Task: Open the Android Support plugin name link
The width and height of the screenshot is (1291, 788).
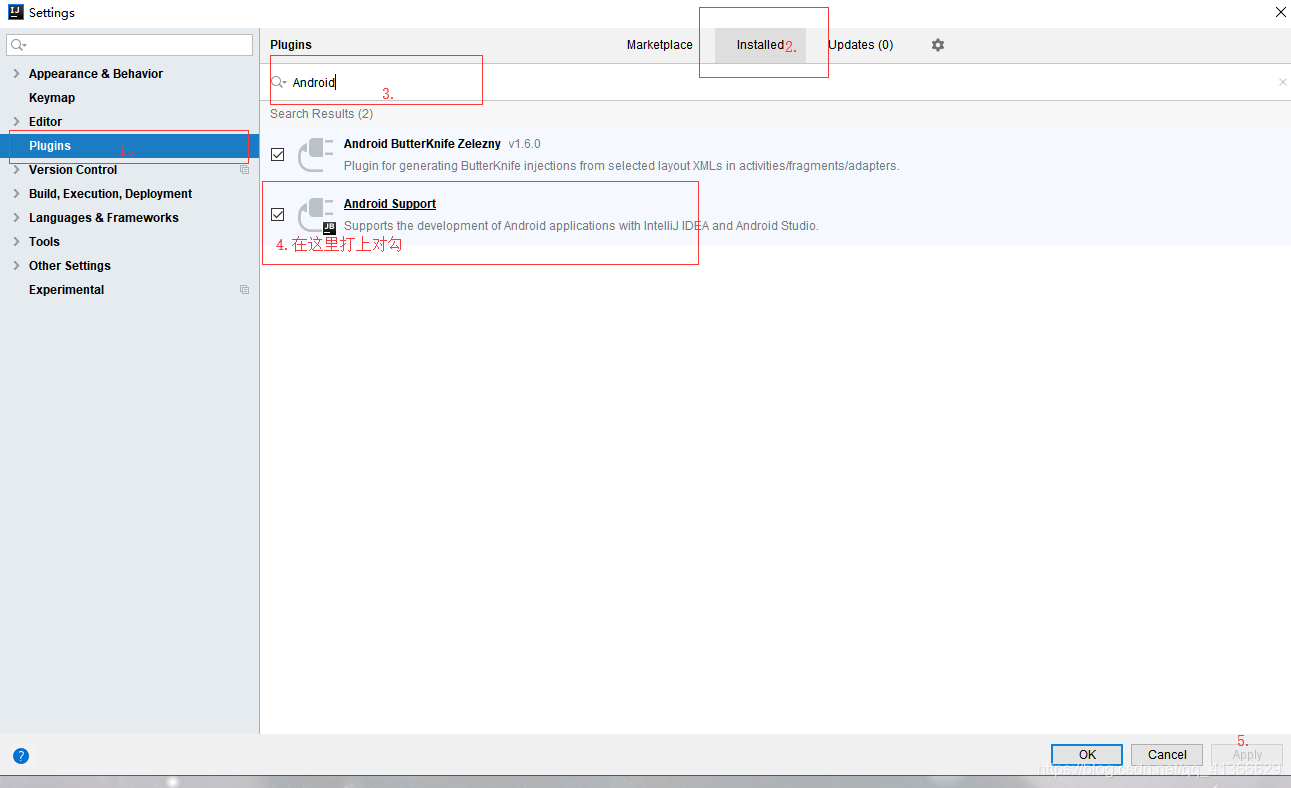Action: coord(390,204)
